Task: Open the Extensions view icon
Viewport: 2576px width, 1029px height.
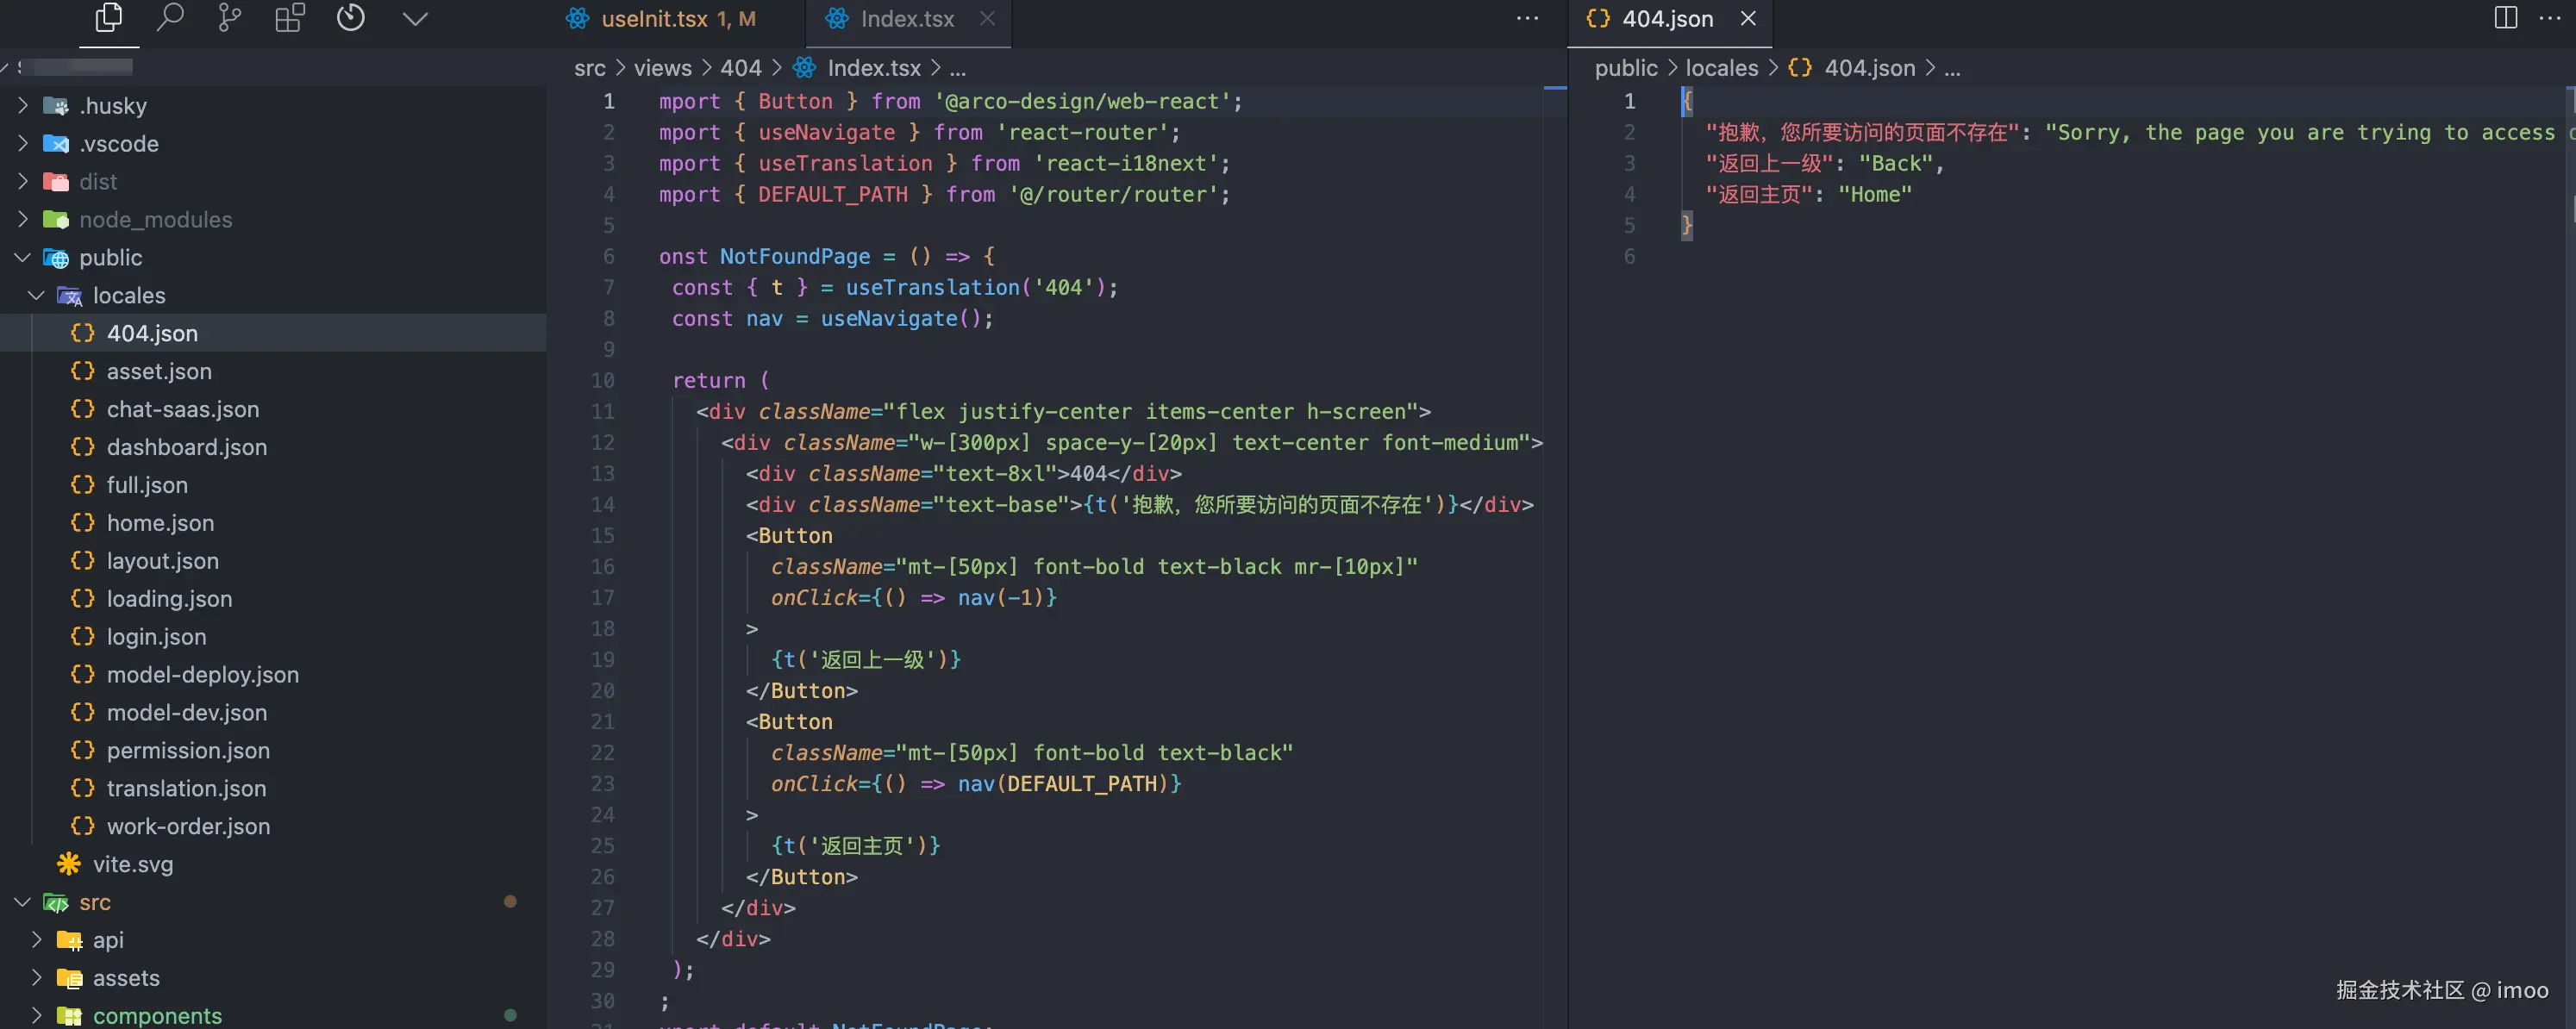Action: 289,18
